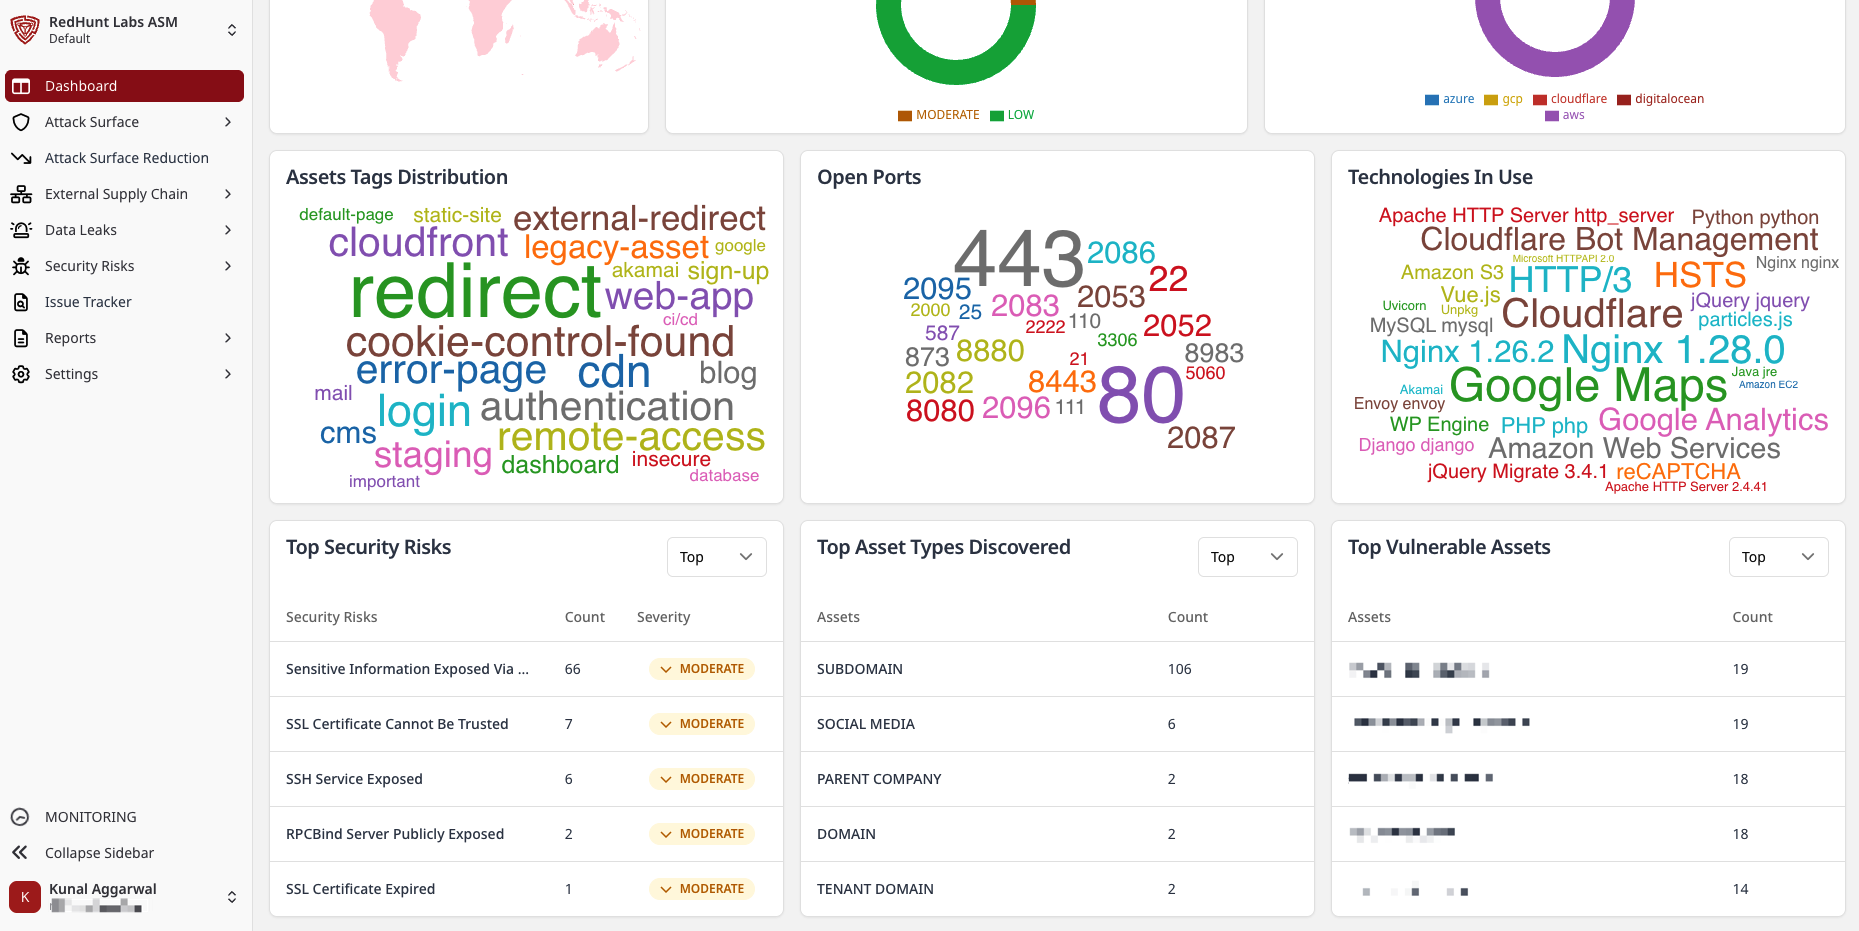This screenshot has height=931, width=1859.
Task: Expand the Data Leaks chevron
Action: coord(228,230)
